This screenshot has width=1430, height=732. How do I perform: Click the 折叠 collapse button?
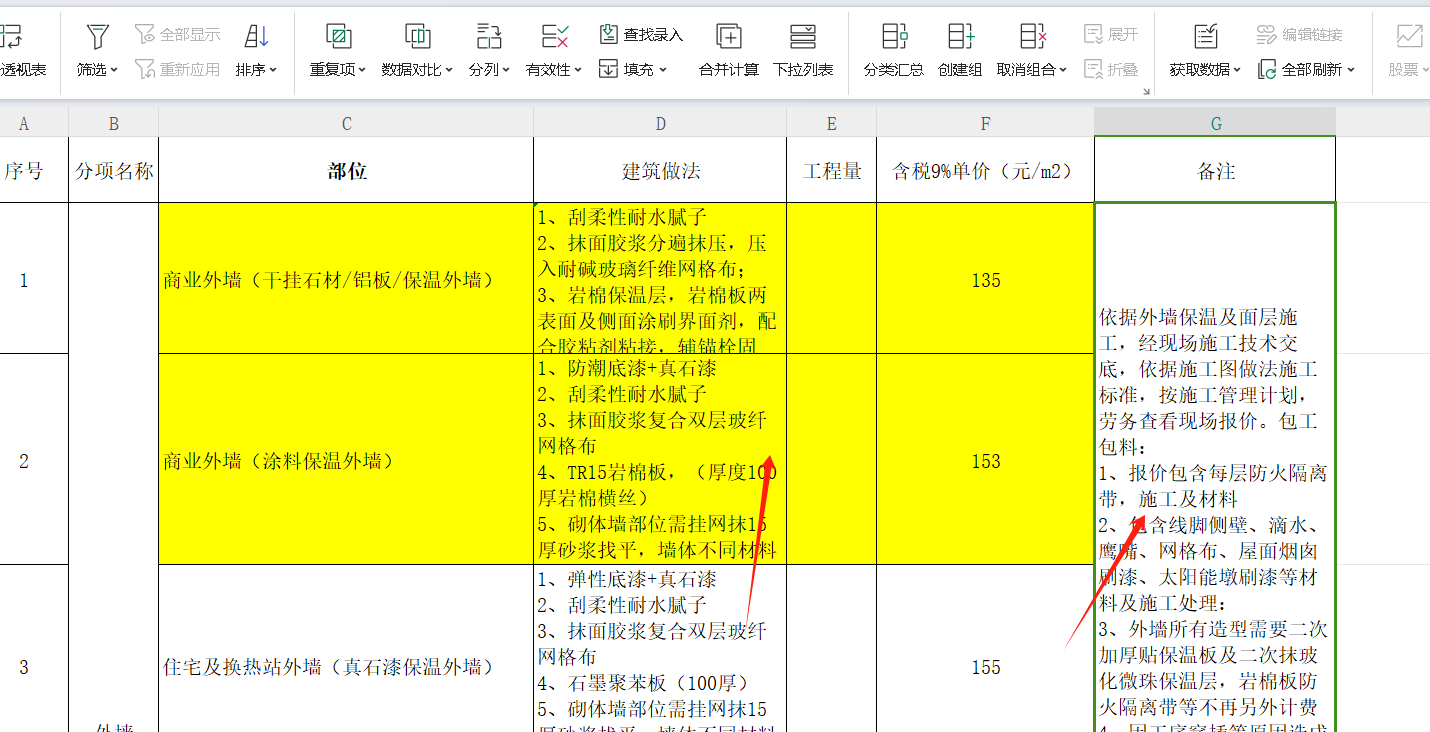click(1111, 69)
